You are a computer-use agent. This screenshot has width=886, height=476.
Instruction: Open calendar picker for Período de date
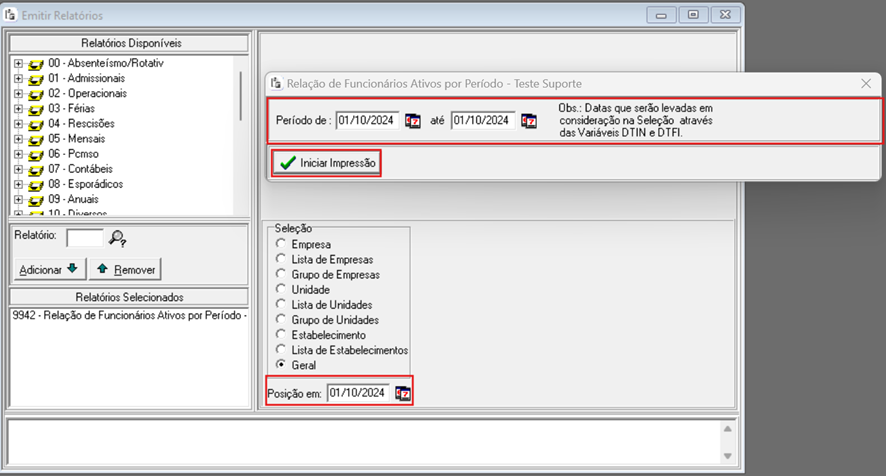click(x=413, y=121)
